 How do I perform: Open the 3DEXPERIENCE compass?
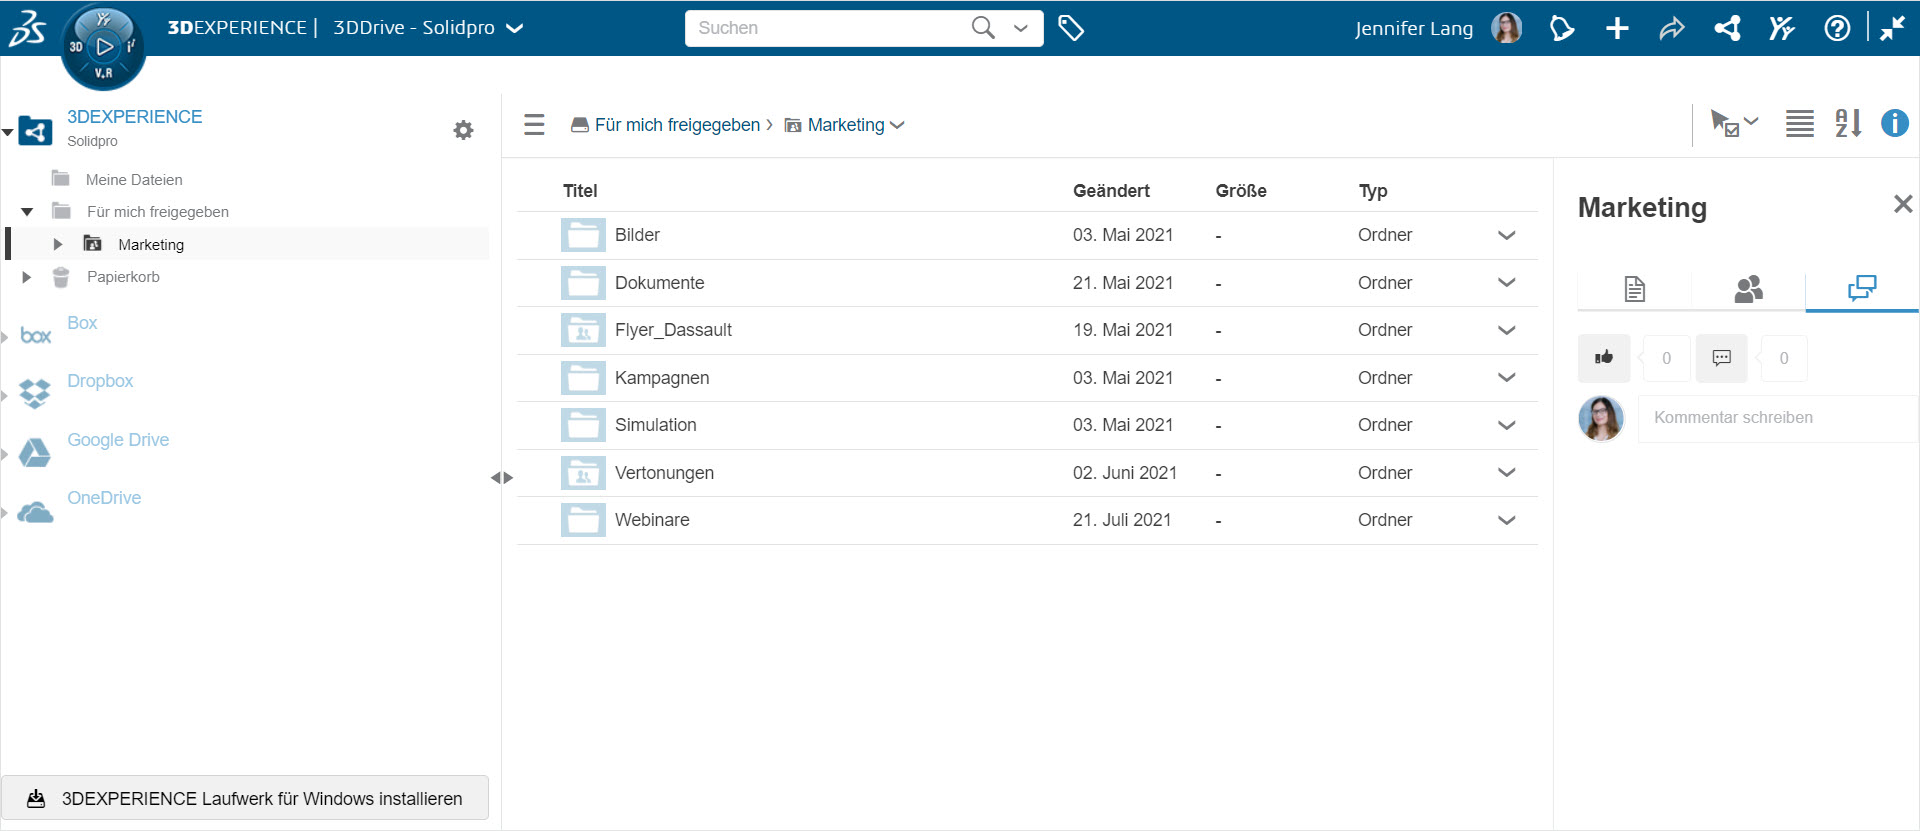[104, 46]
